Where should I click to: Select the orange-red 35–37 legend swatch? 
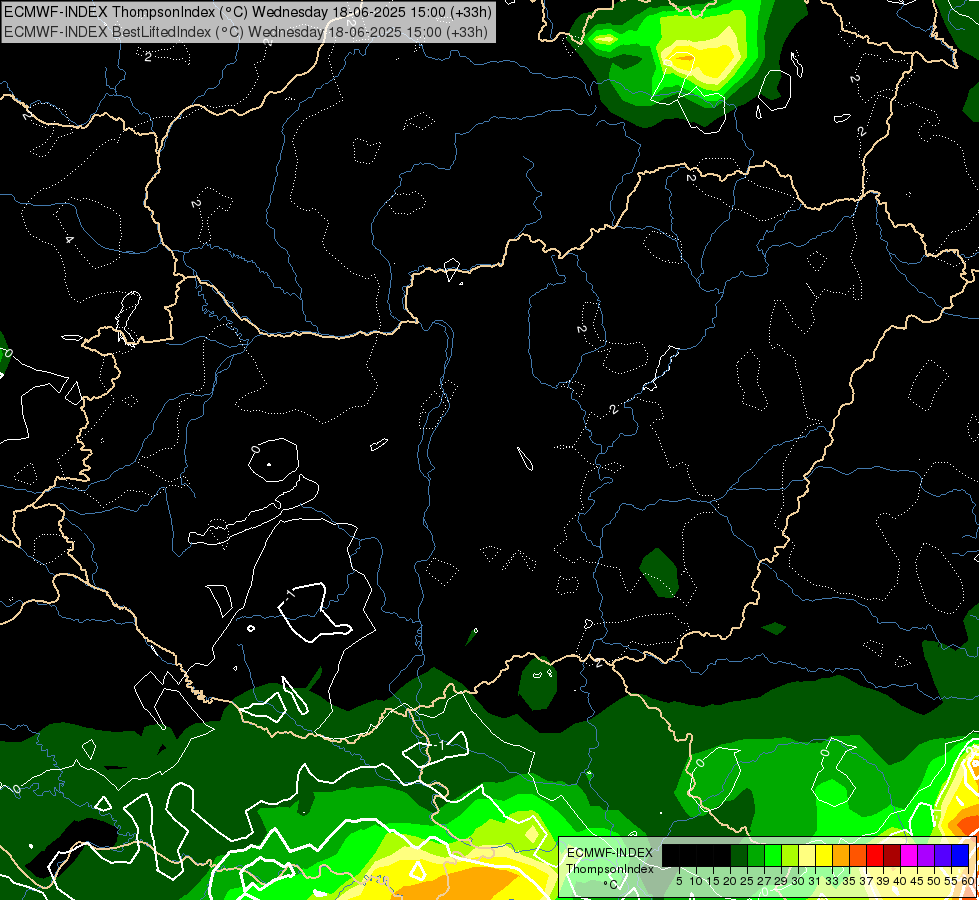click(x=858, y=855)
